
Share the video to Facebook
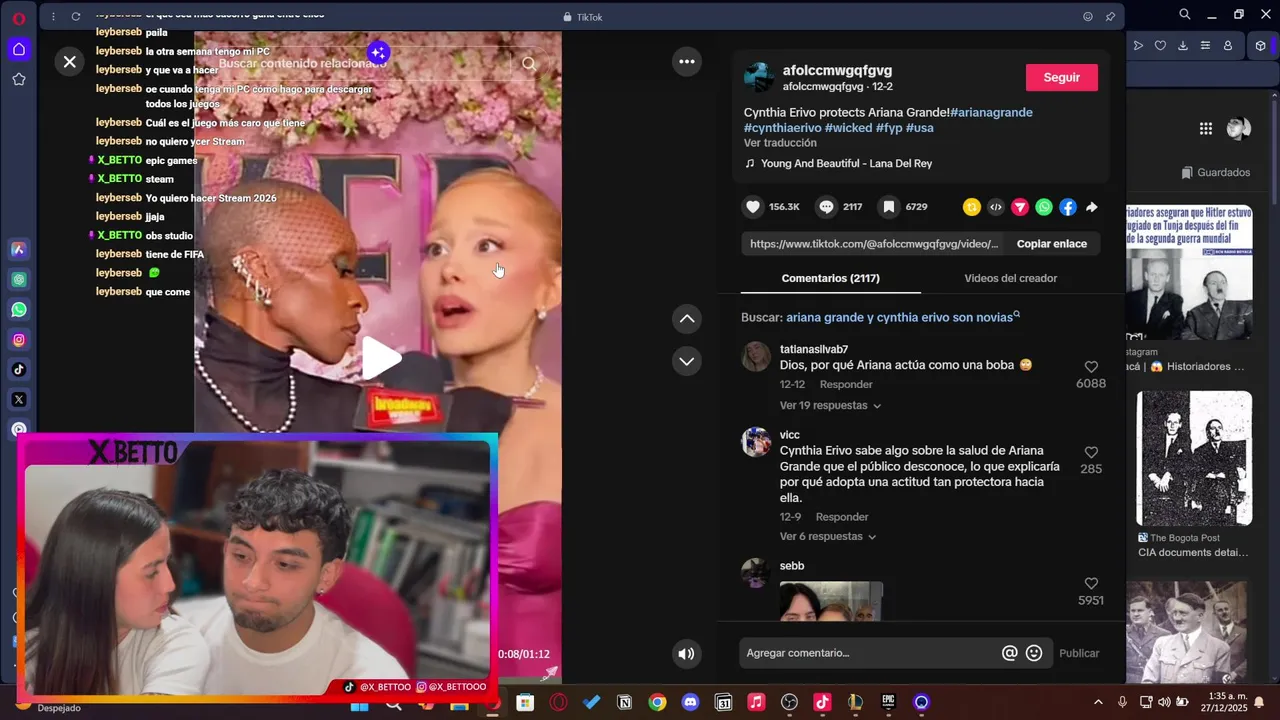[x=1068, y=207]
